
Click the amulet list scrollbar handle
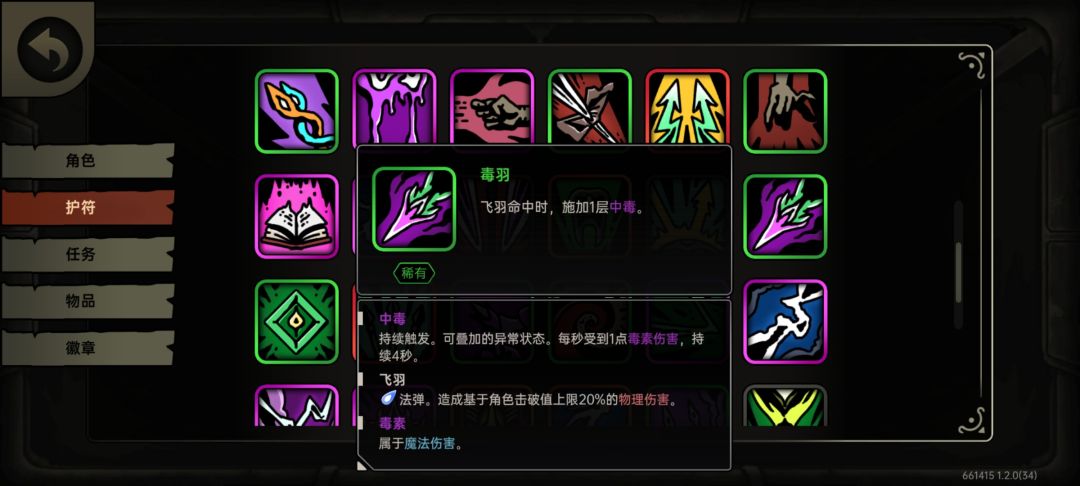tap(958, 273)
